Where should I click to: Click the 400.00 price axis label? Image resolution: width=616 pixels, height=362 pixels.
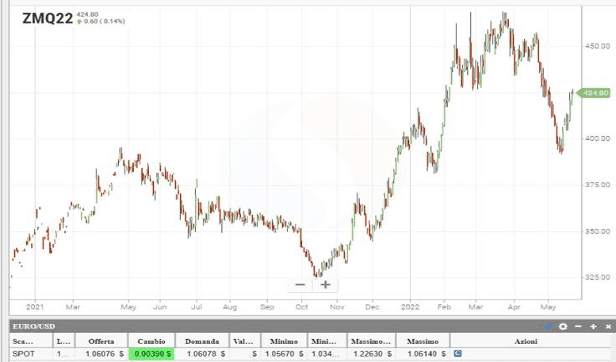pyautogui.click(x=597, y=139)
